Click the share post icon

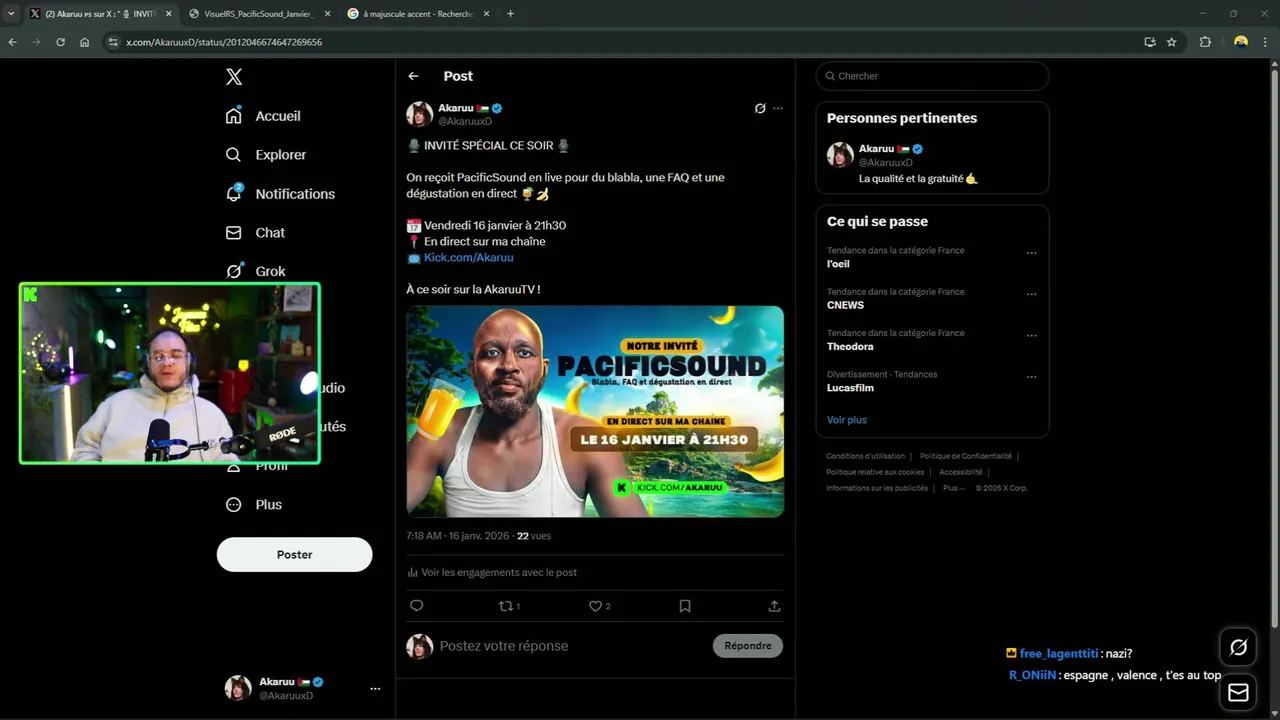coord(774,606)
